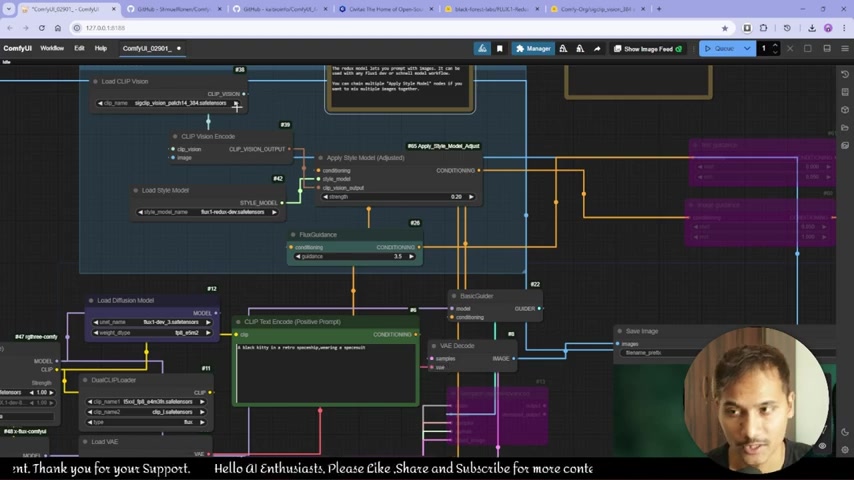Open the Queue button dropdown arrow
854x480 pixels.
(x=747, y=48)
